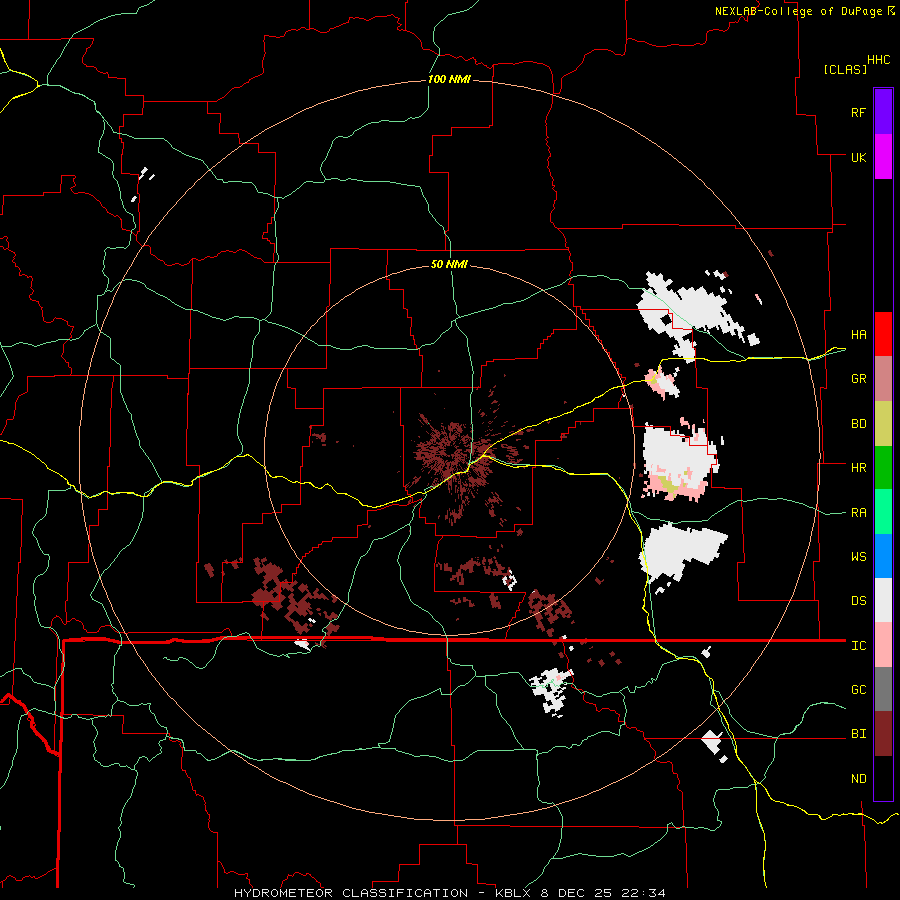Click the 8 DEC 25 date text

(x=579, y=893)
